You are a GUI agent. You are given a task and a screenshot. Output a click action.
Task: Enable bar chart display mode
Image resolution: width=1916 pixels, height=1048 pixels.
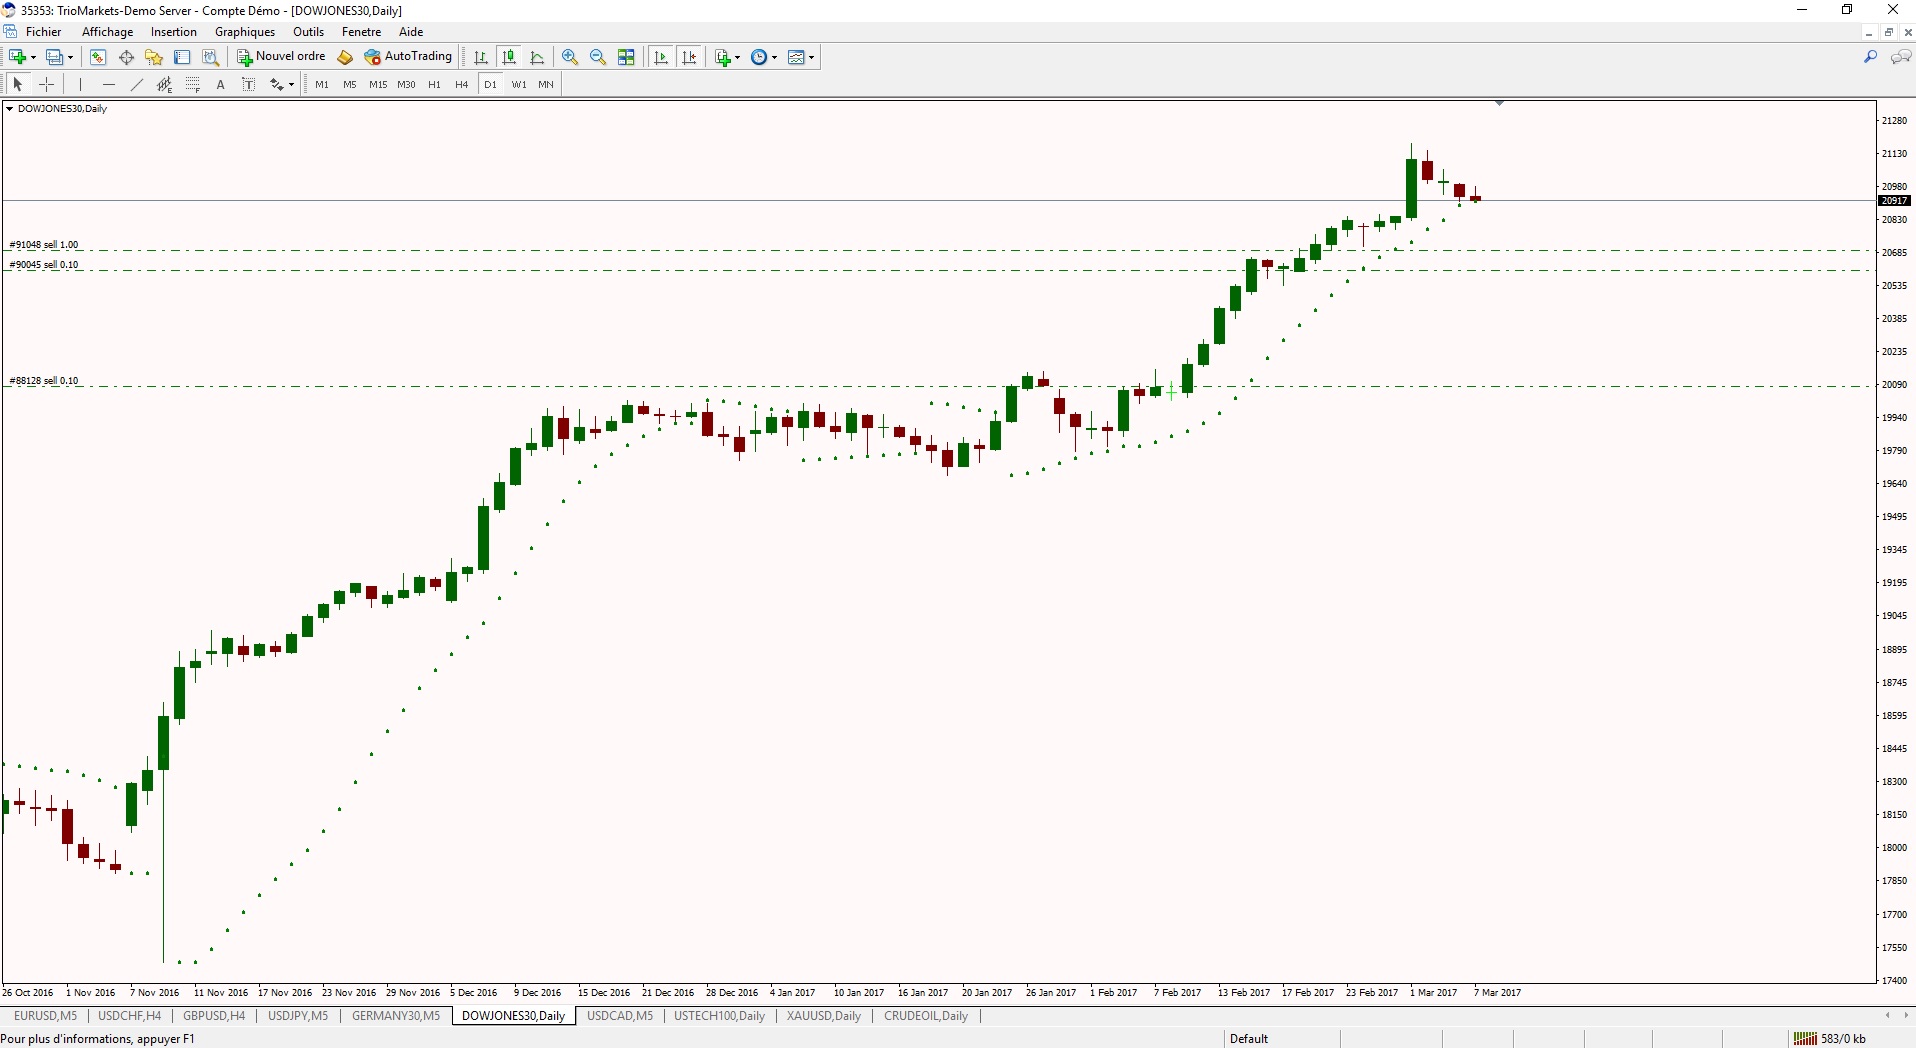coord(481,57)
